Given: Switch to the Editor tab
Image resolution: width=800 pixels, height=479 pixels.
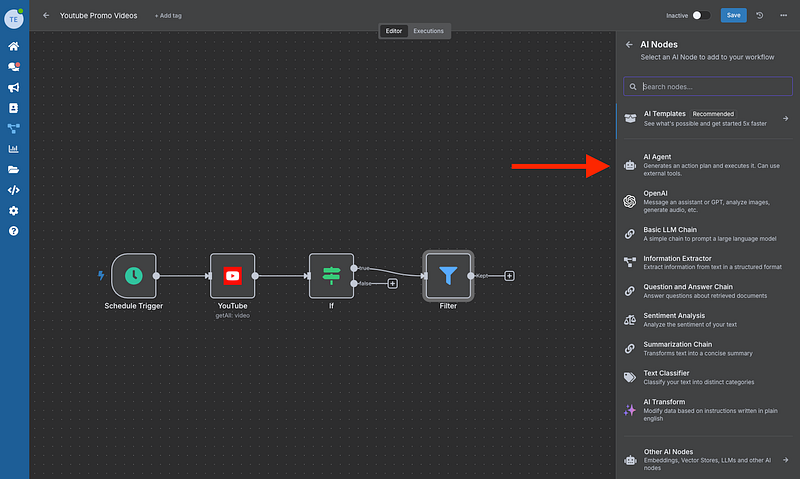Looking at the screenshot, I should (x=394, y=31).
